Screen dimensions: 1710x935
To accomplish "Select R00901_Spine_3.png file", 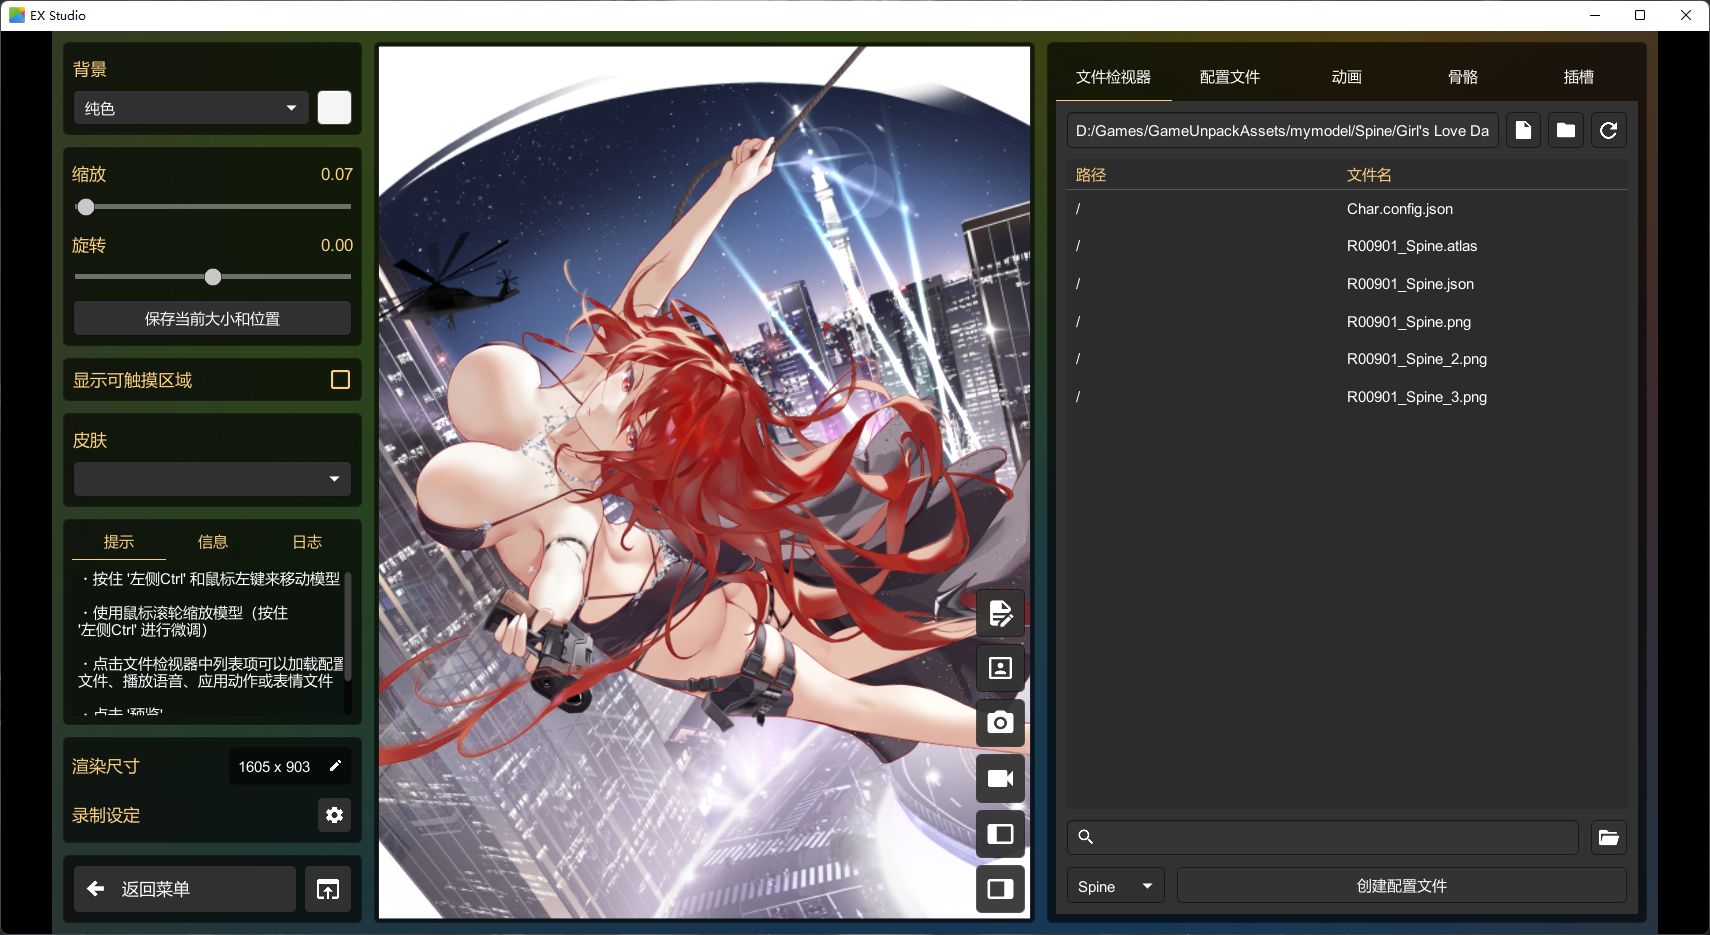I will pyautogui.click(x=1347, y=397).
